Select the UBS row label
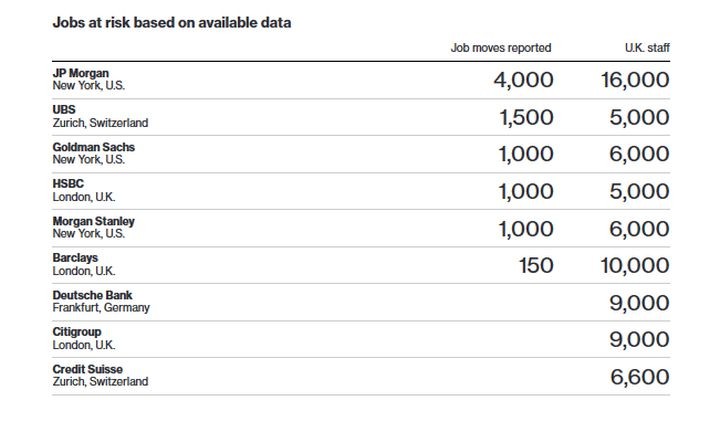The width and height of the screenshot is (710, 422). (x=64, y=110)
